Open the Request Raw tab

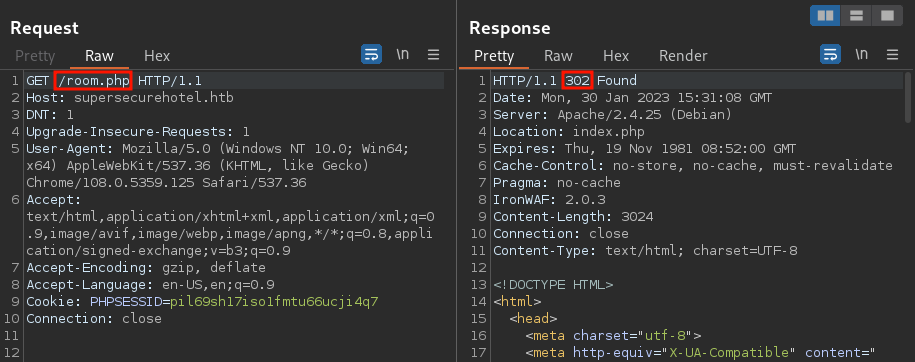(99, 56)
